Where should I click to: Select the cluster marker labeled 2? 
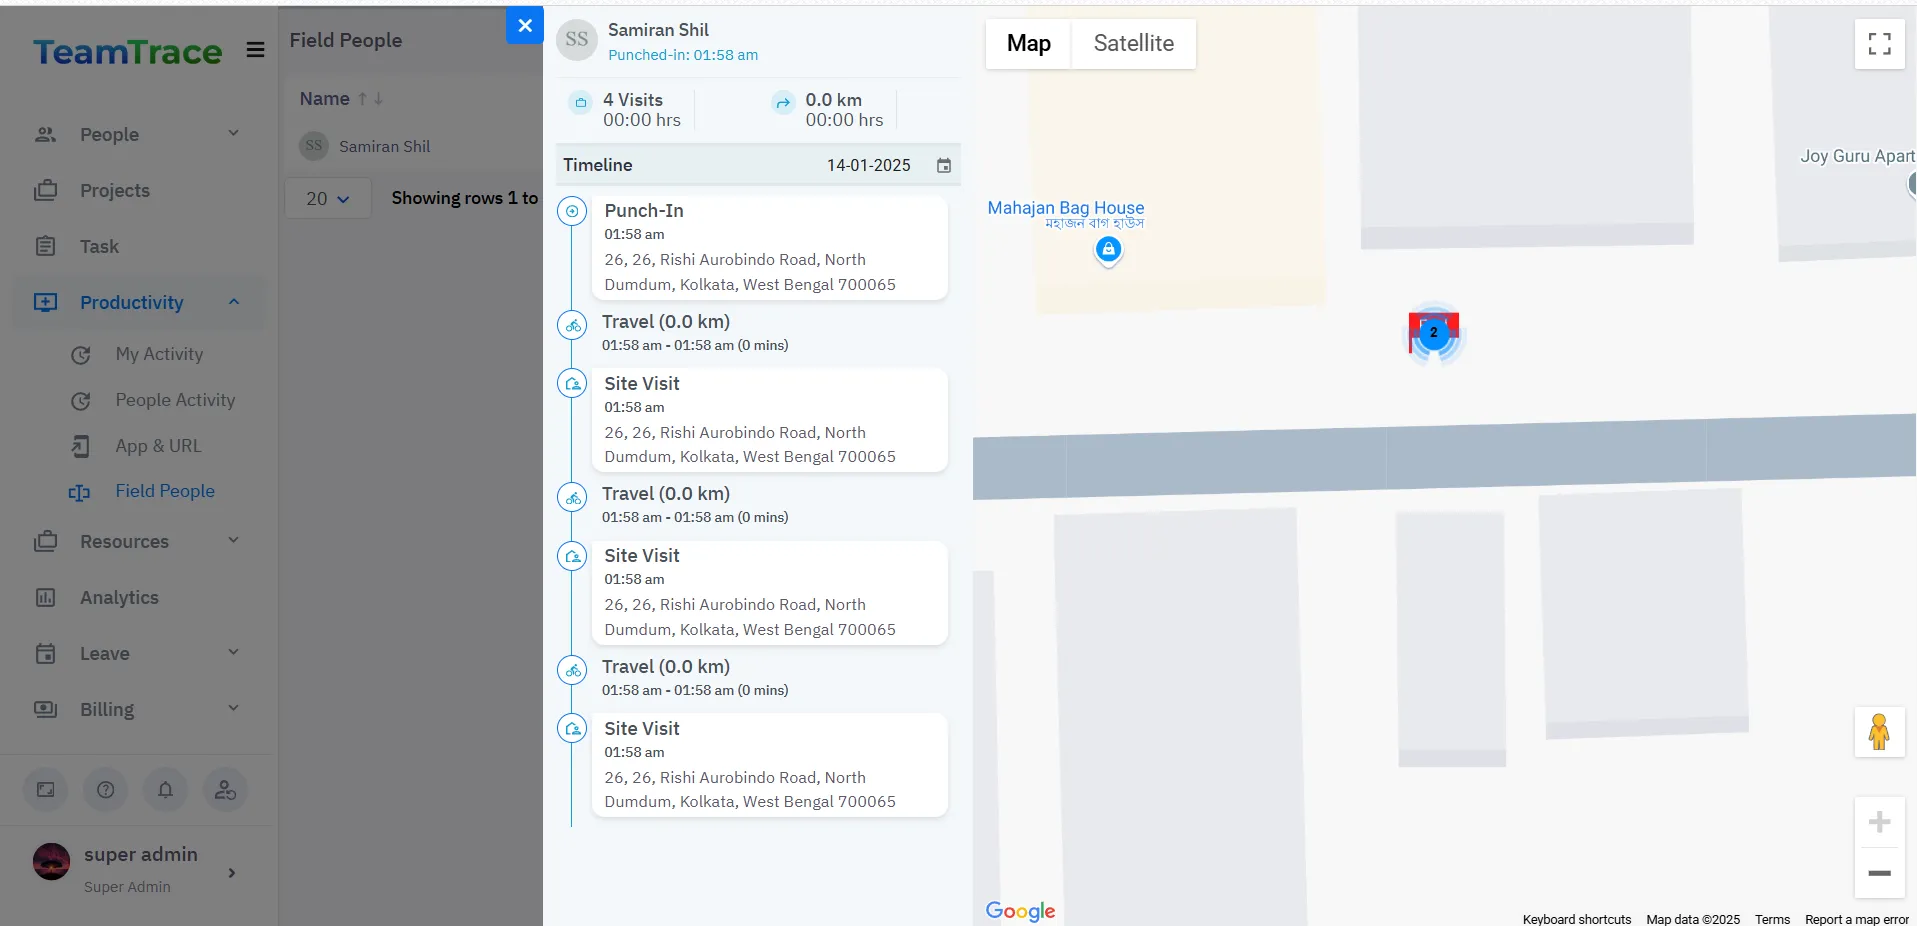click(1433, 333)
